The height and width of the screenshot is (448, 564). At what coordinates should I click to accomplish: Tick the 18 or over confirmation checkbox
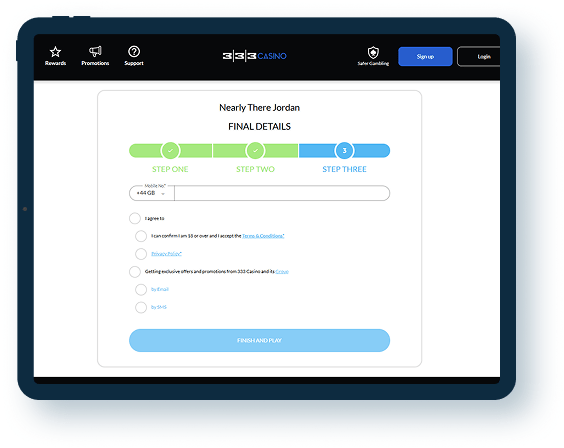(x=141, y=236)
